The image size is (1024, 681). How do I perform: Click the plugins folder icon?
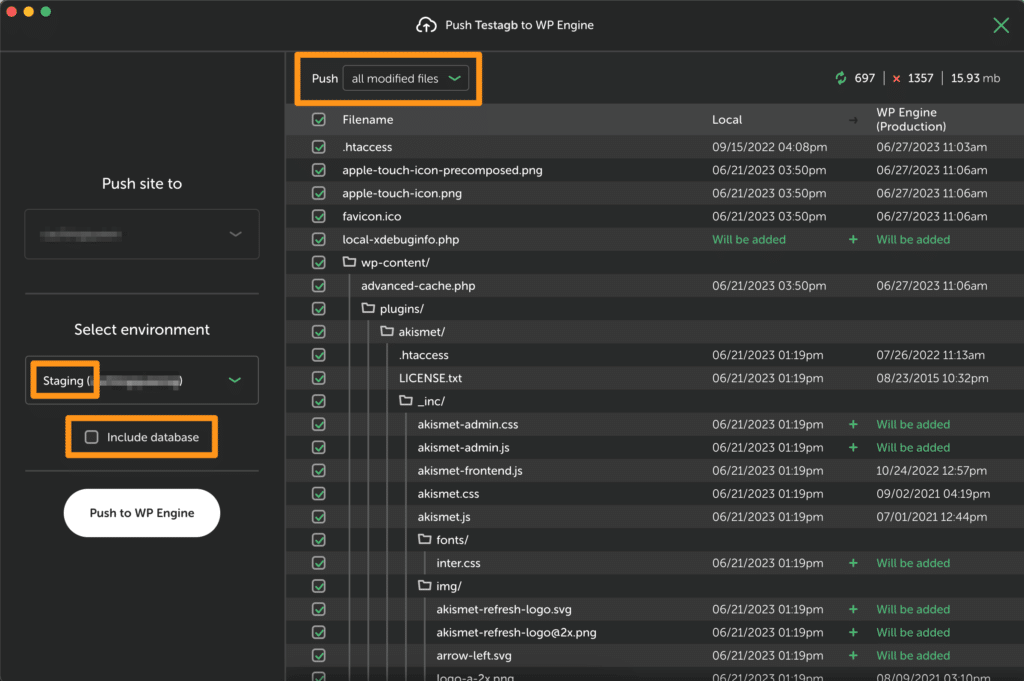[368, 309]
